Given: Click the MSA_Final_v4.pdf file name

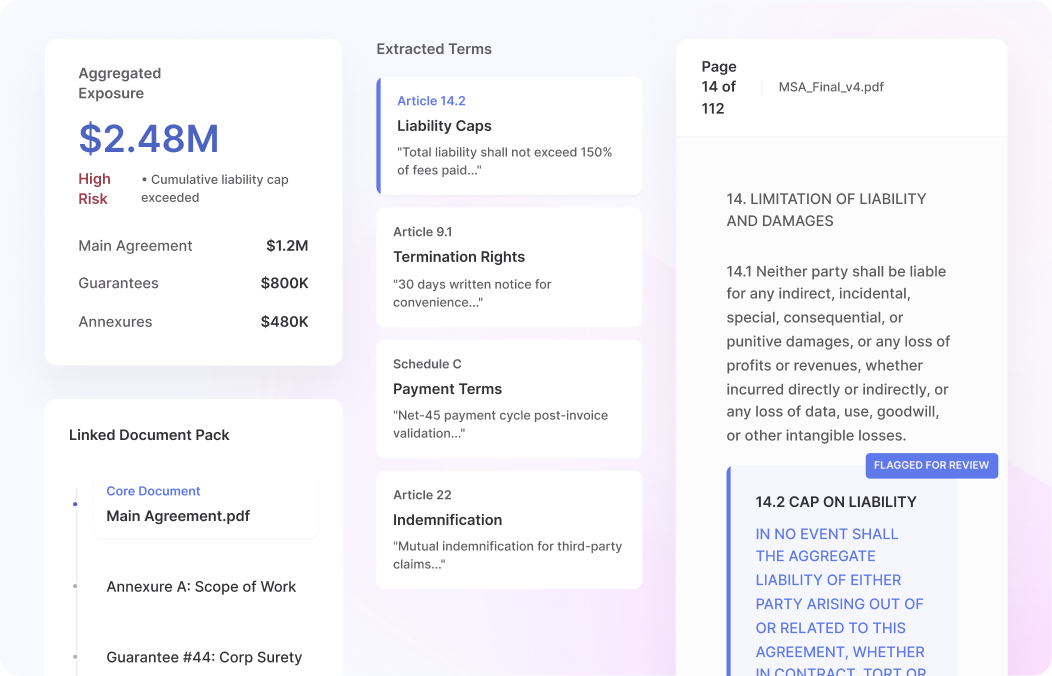Looking at the screenshot, I should coord(831,87).
